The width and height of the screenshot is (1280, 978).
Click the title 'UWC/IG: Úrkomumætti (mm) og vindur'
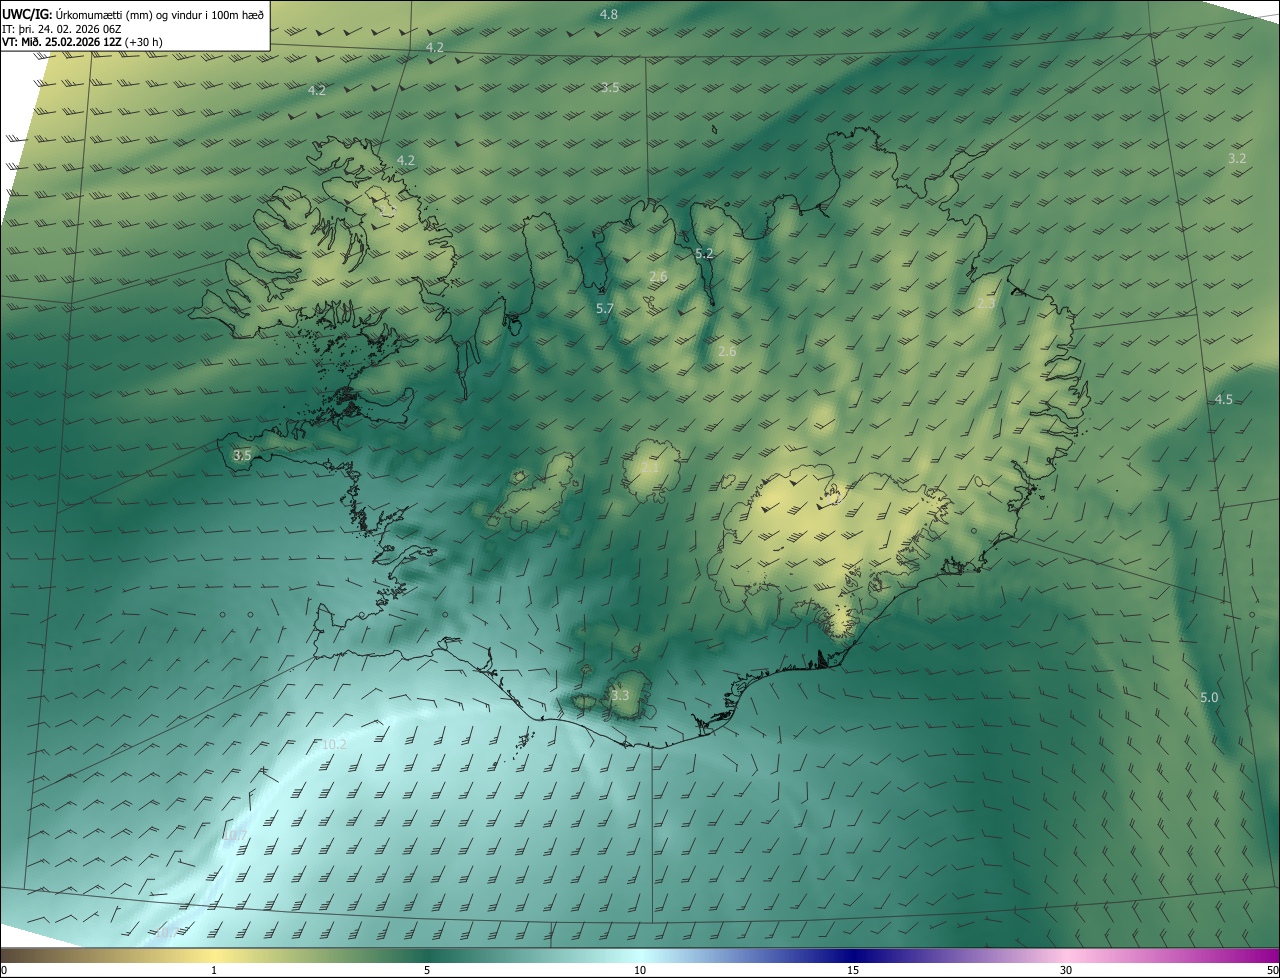click(133, 14)
